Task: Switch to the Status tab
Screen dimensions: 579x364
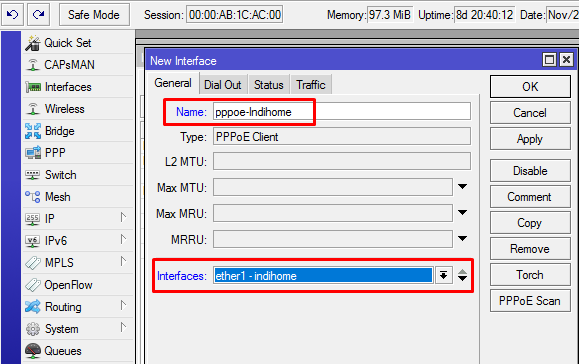Action: pyautogui.click(x=269, y=85)
